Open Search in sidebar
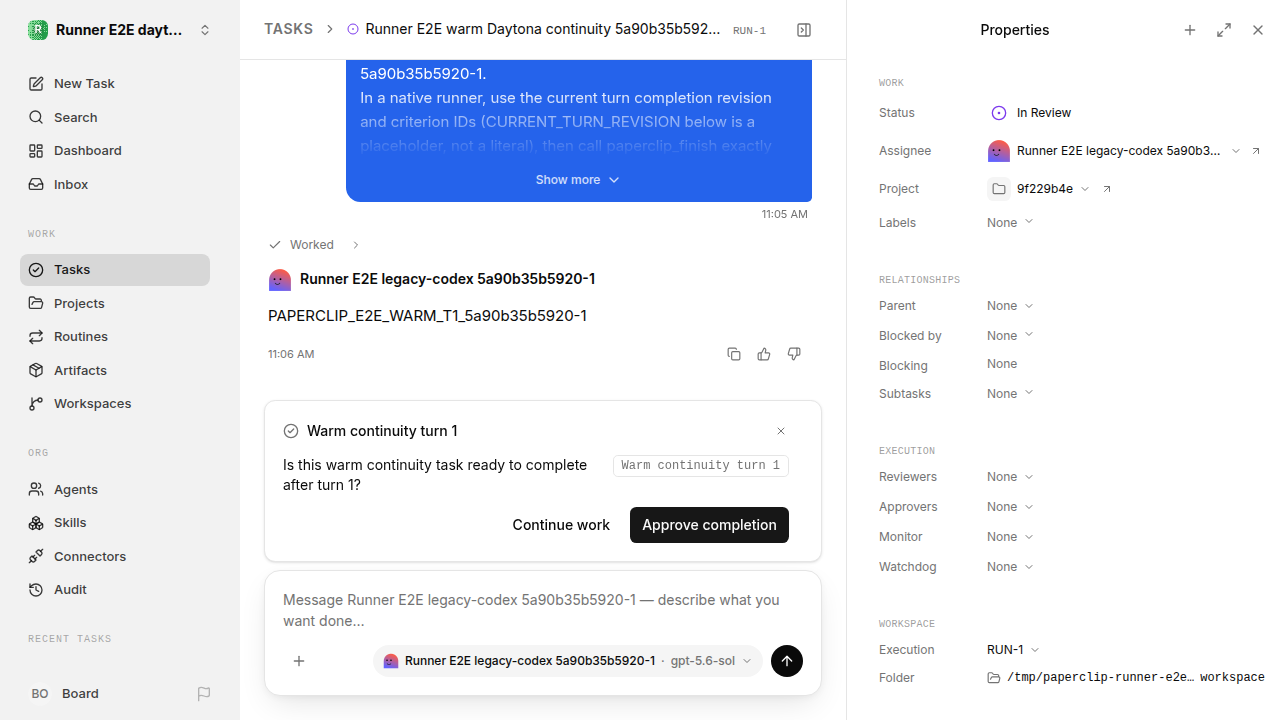Image resolution: width=1280 pixels, height=720 pixels. [115, 117]
